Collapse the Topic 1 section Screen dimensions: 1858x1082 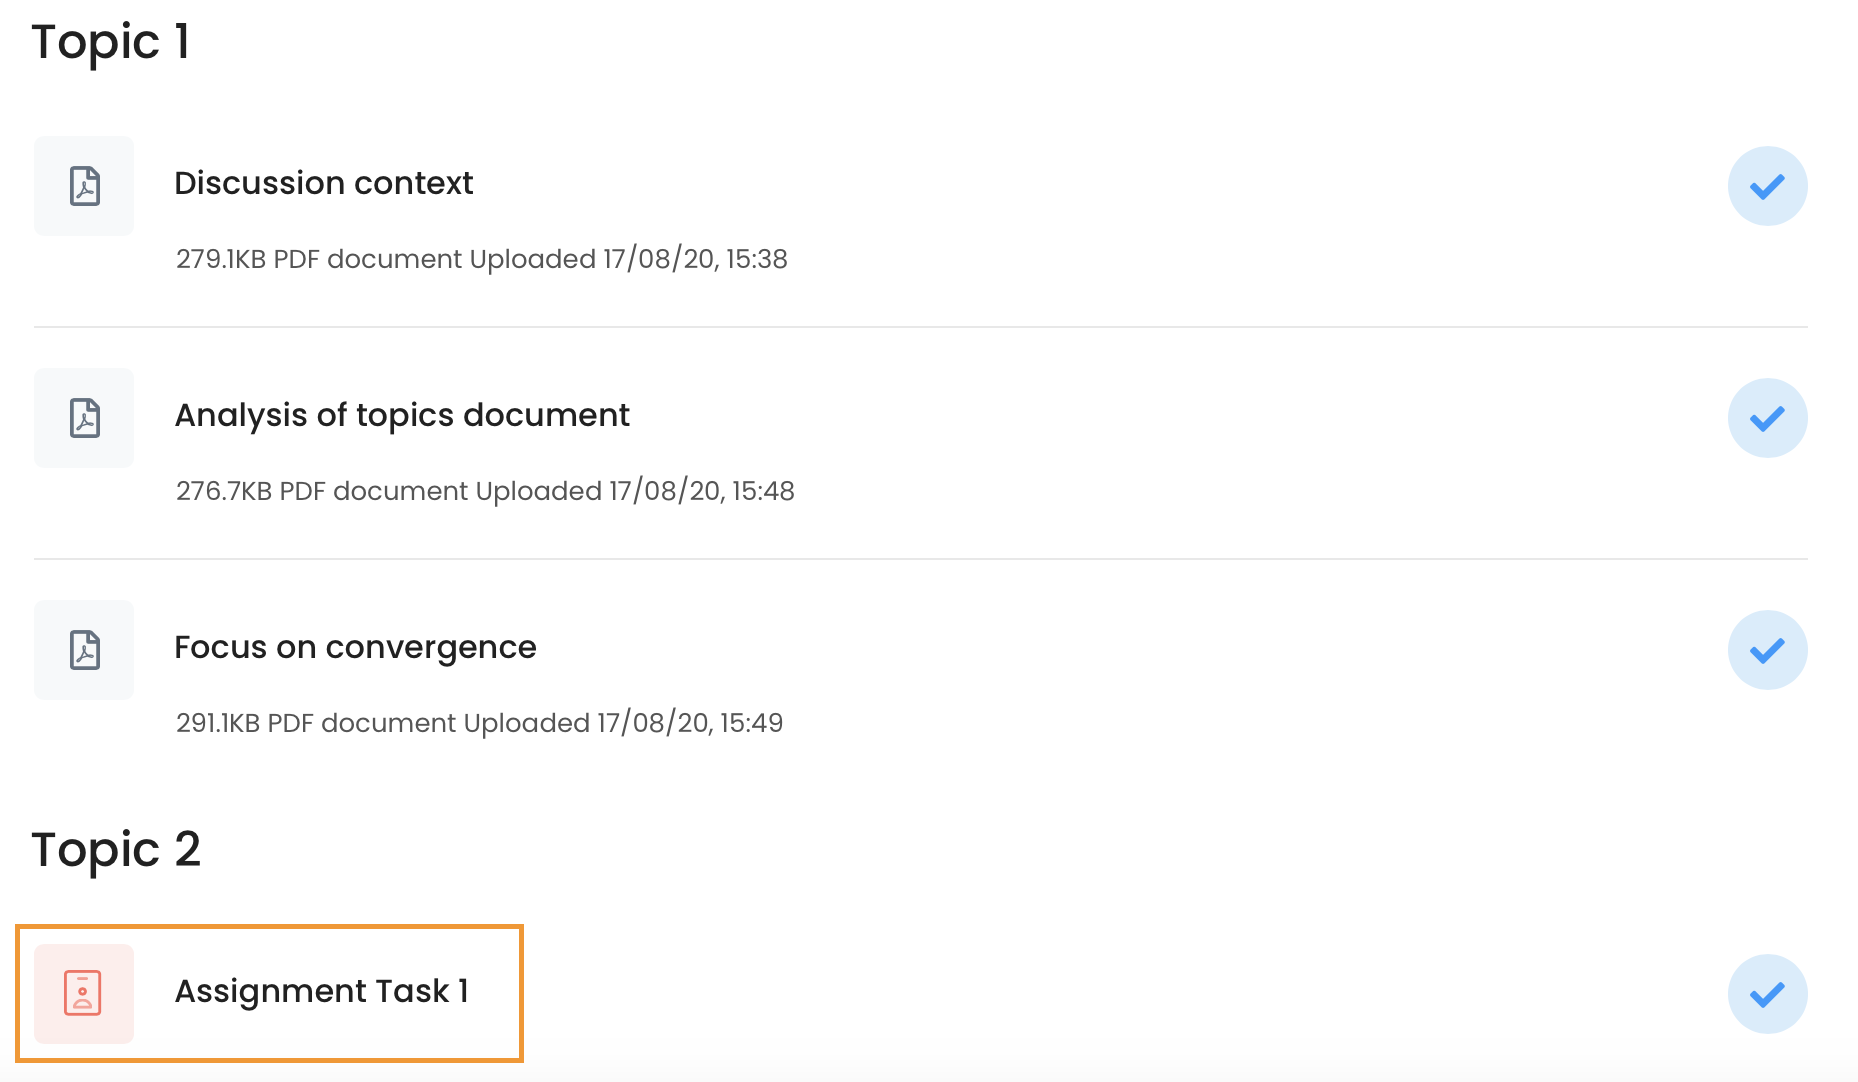pos(110,42)
